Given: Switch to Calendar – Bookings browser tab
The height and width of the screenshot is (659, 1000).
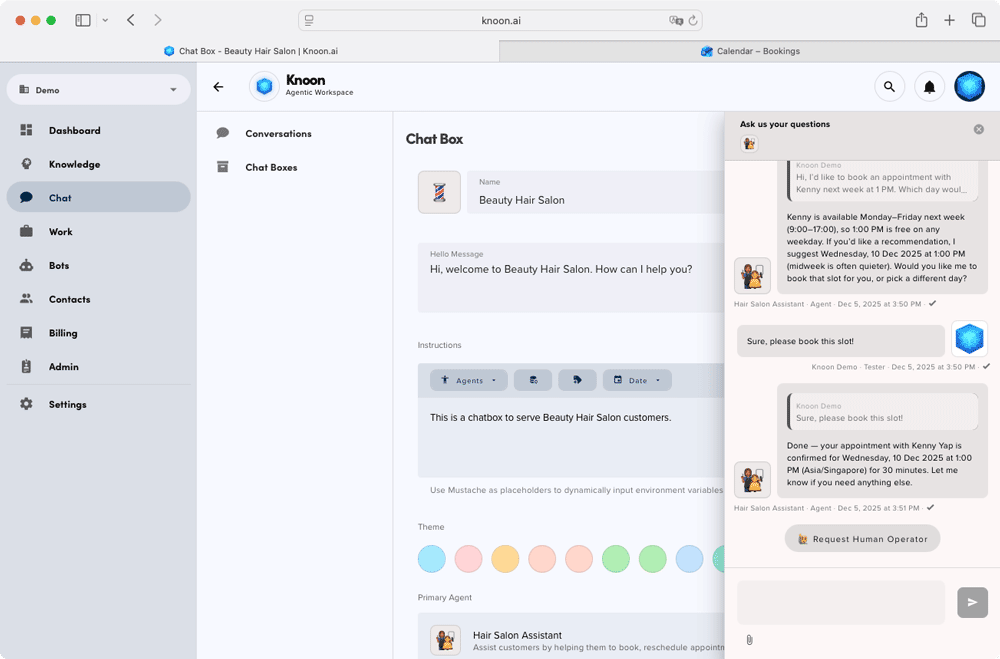Looking at the screenshot, I should [x=750, y=51].
